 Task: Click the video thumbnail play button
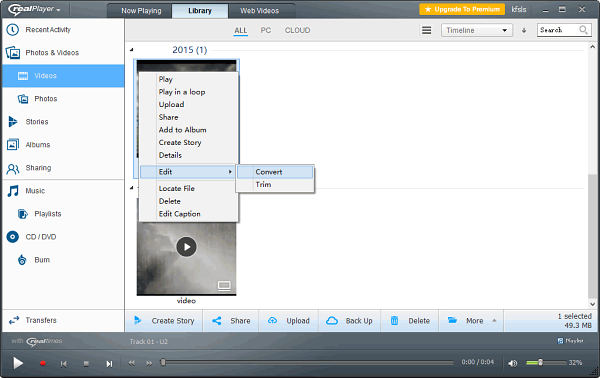coord(186,247)
